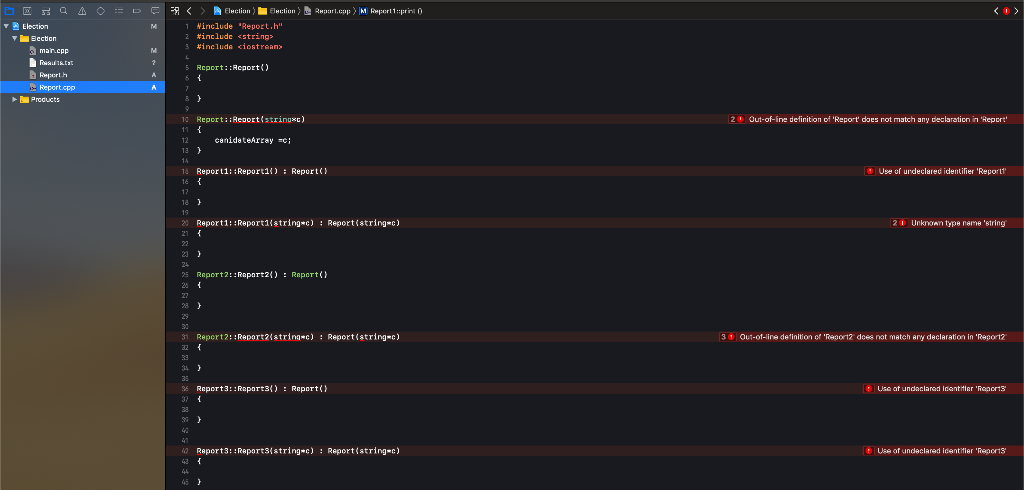Screen dimensions: 1024x490
Task: Collapse the Election folder group
Action: [14, 39]
